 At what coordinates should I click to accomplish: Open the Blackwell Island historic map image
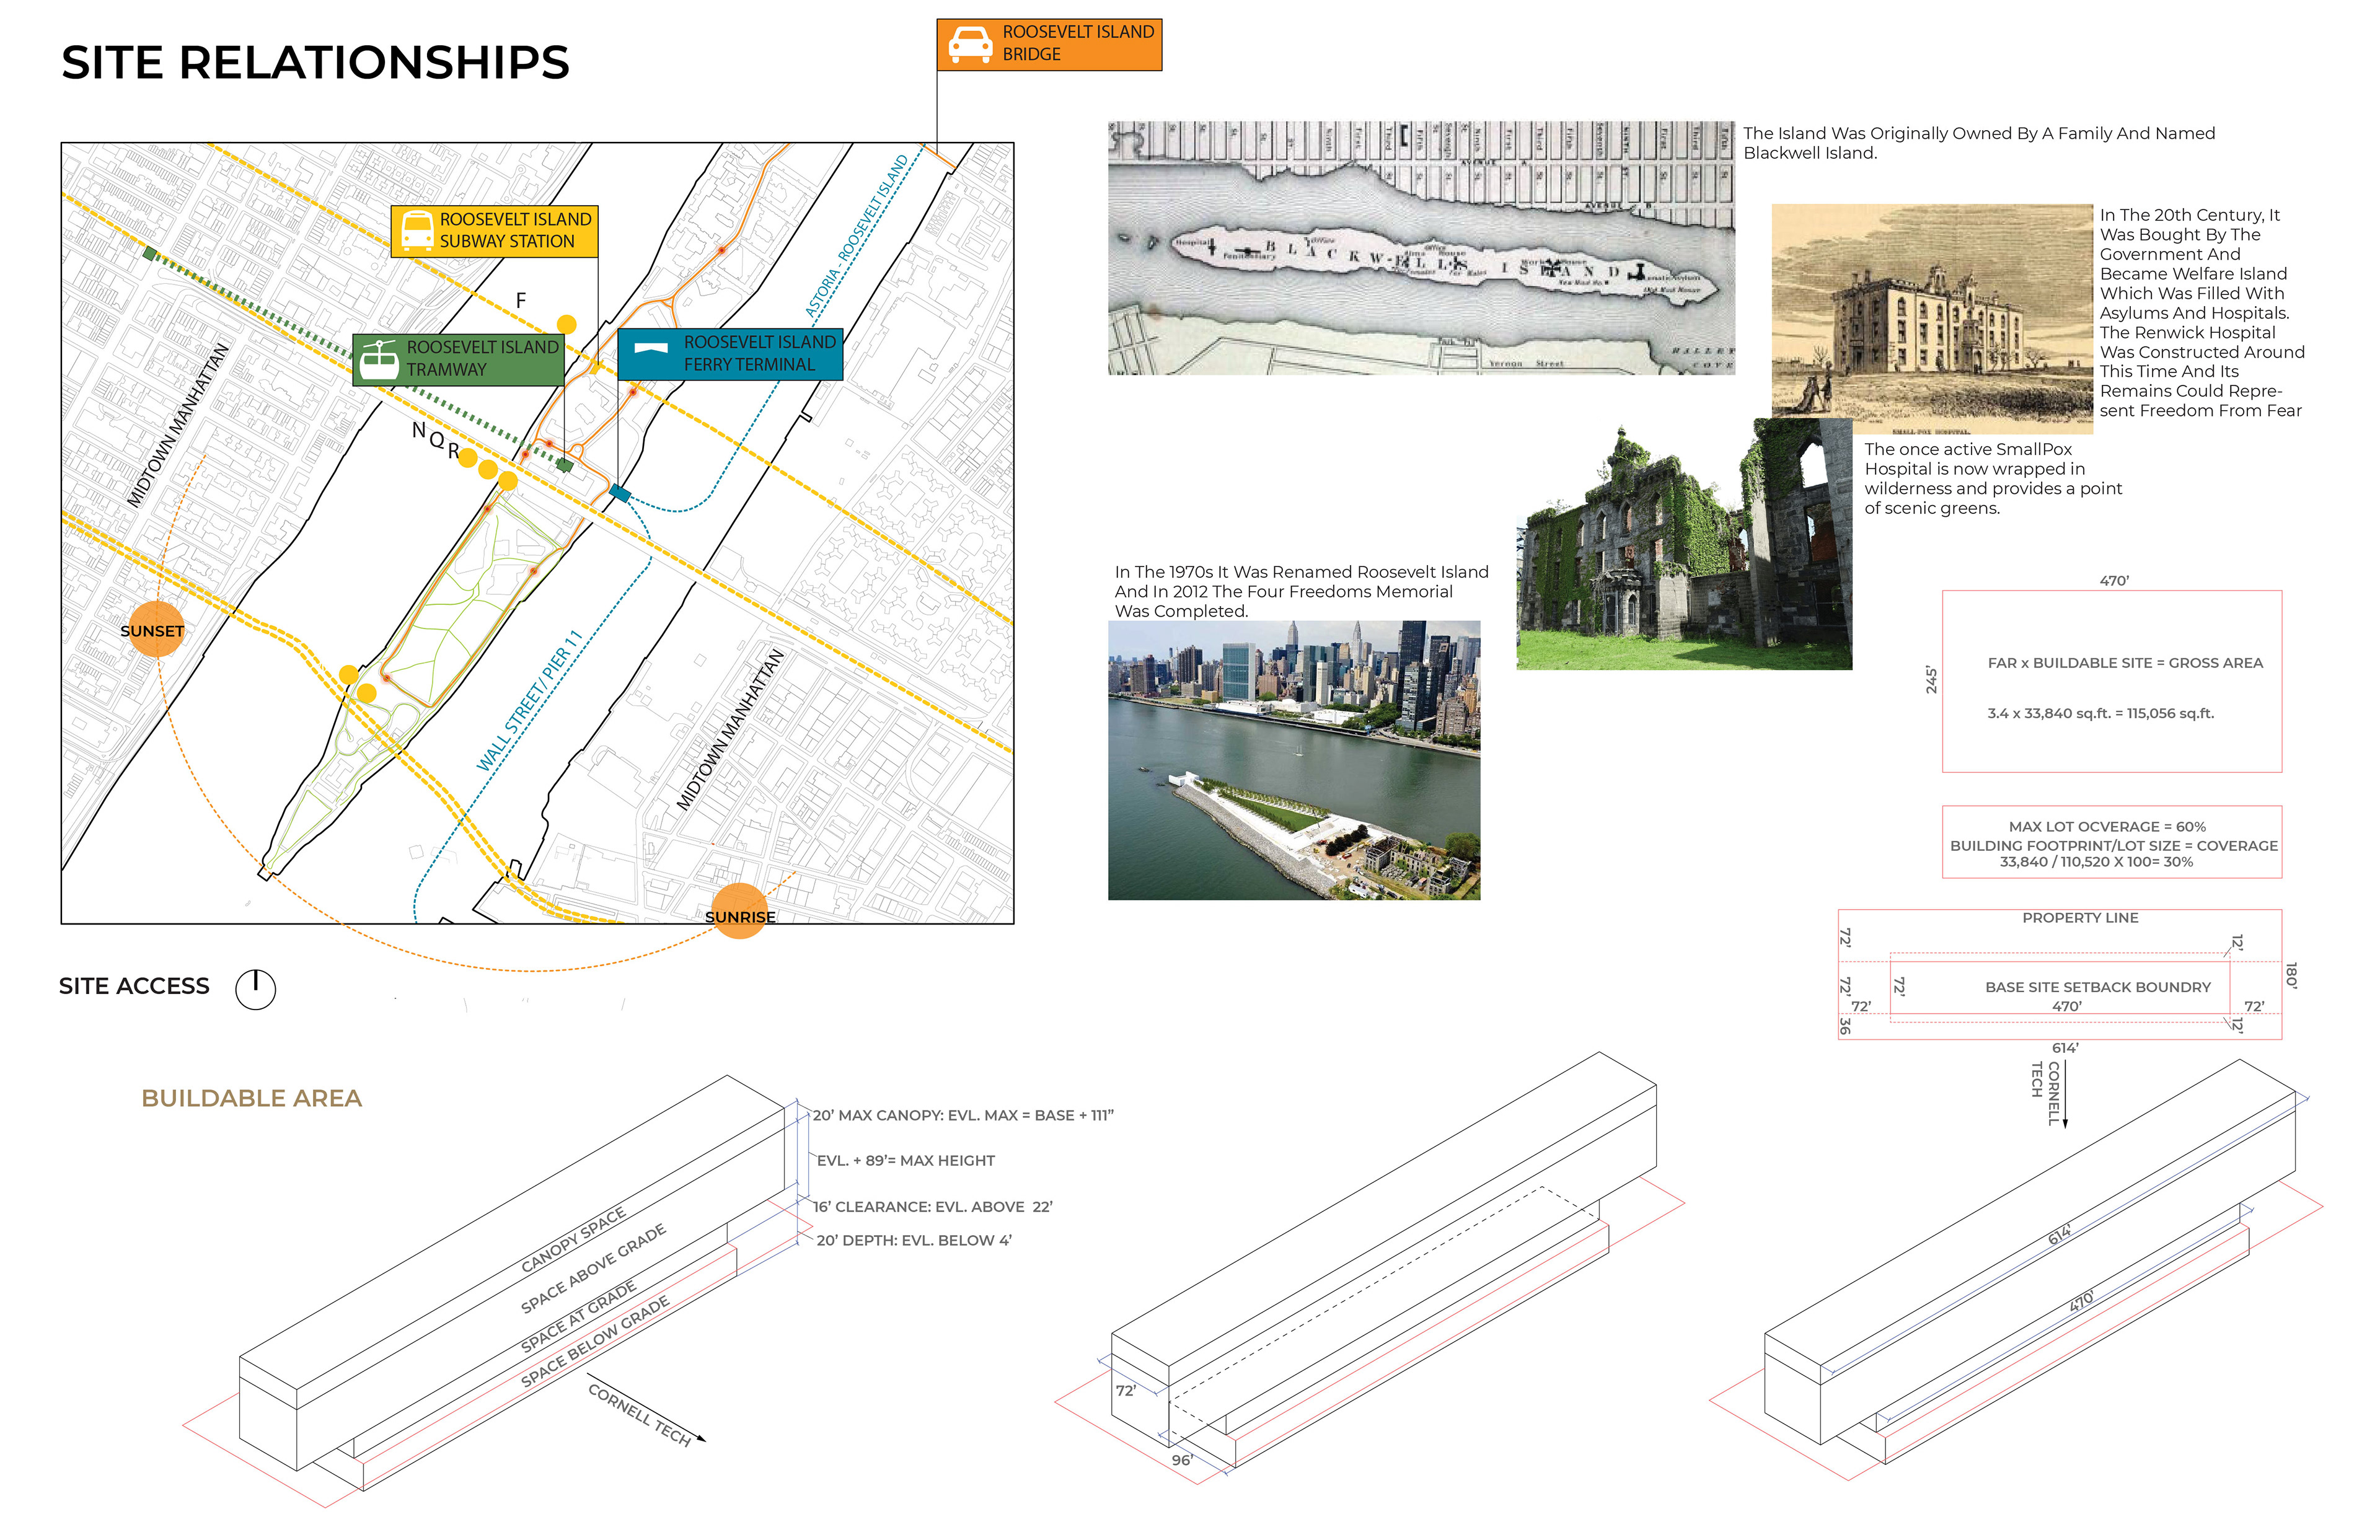point(1421,248)
